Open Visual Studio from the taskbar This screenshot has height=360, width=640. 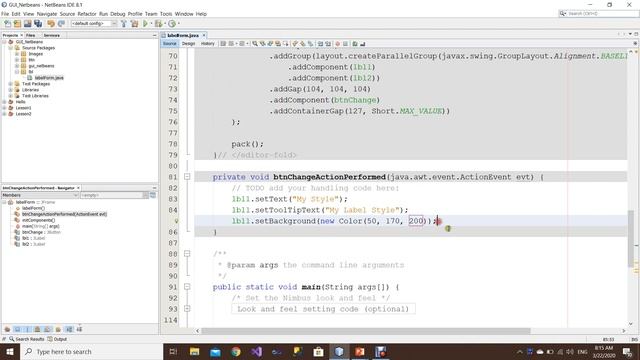(256, 351)
